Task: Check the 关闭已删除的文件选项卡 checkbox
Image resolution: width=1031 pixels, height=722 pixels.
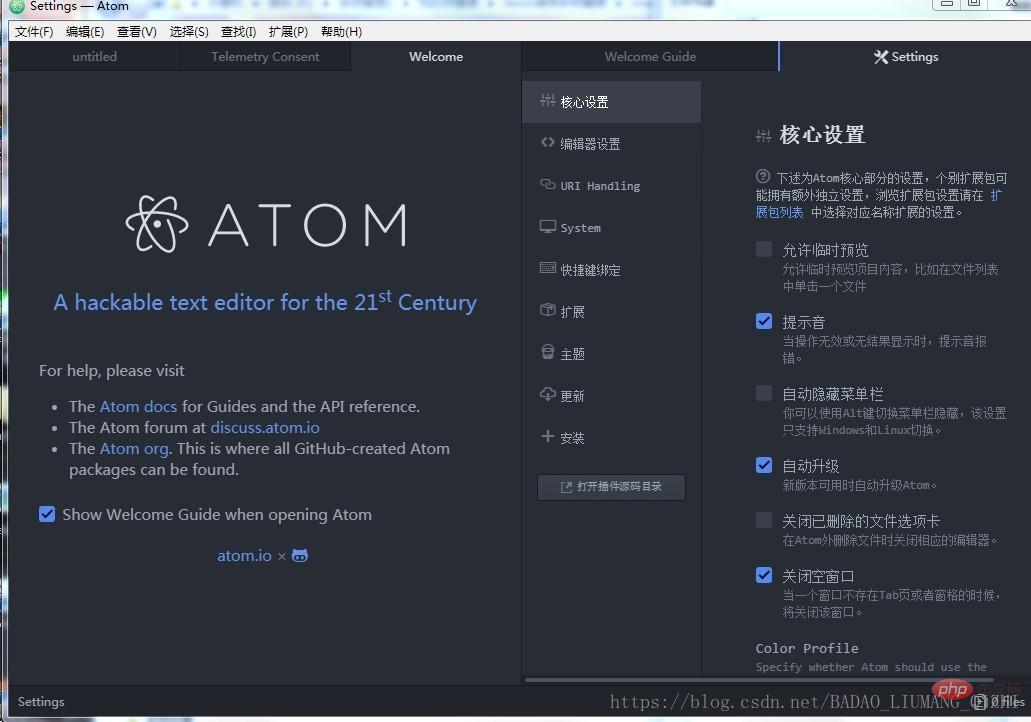Action: coord(763,521)
